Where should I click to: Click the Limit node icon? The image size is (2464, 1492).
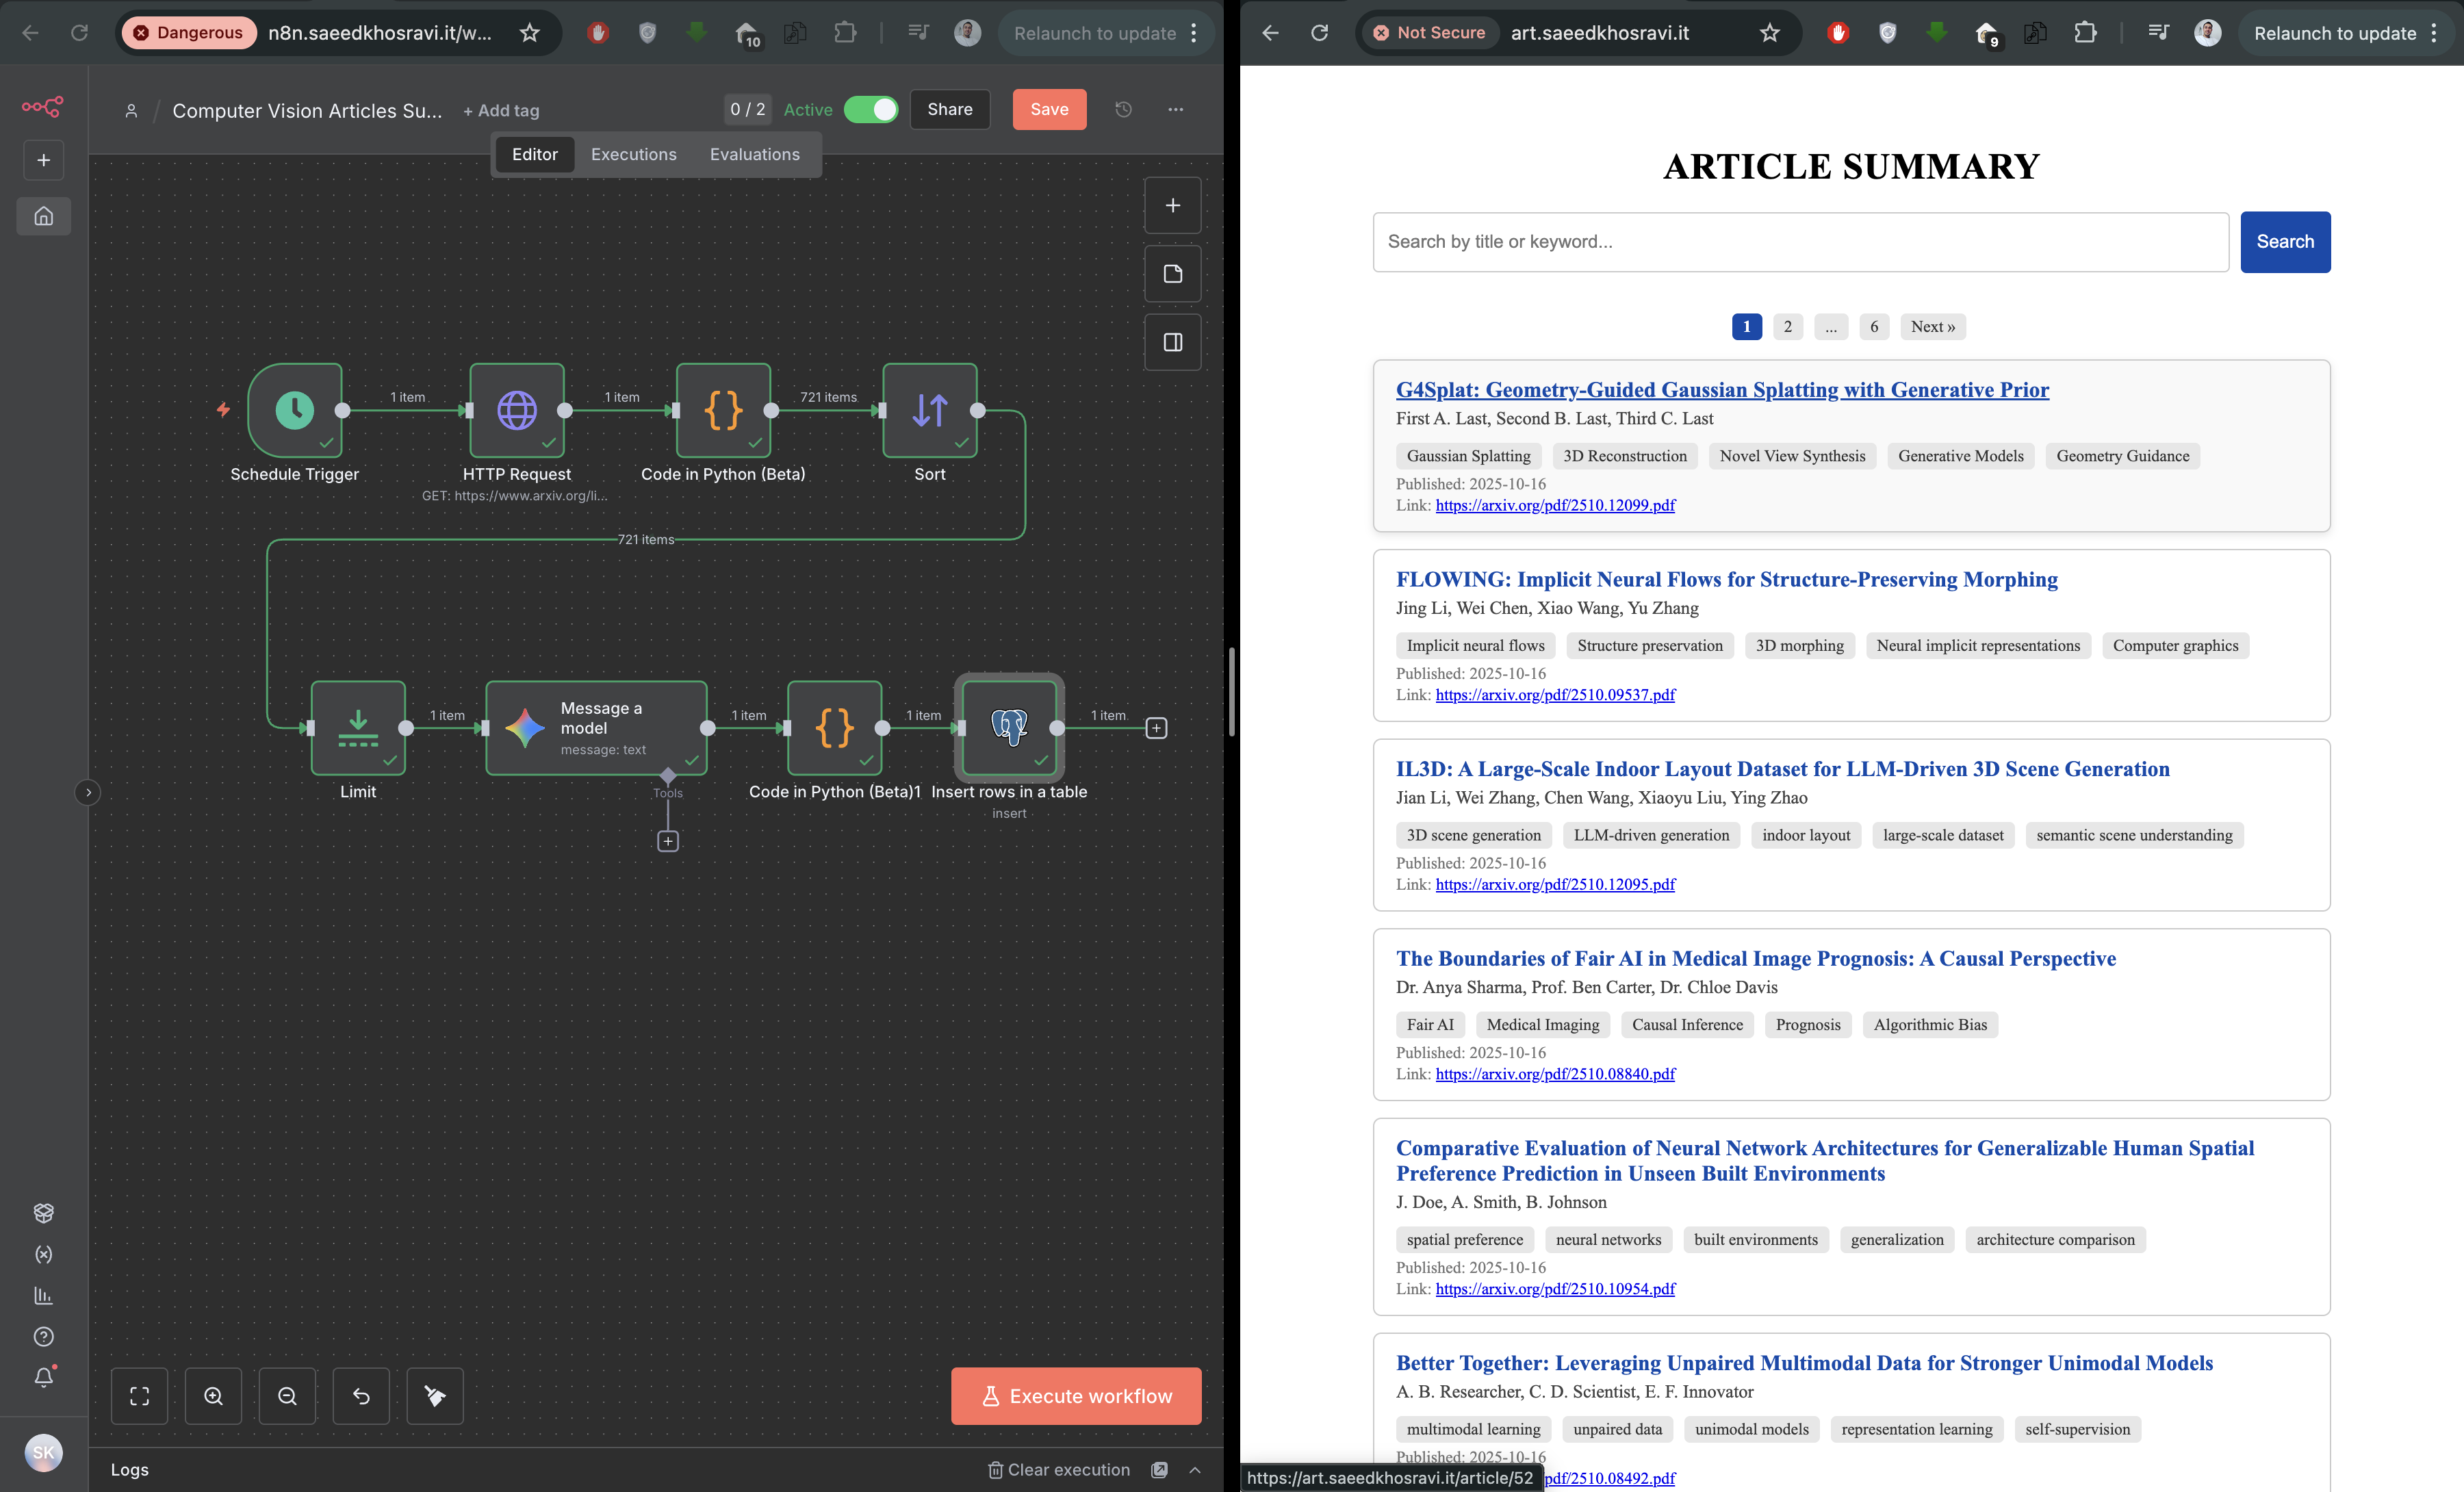(358, 727)
